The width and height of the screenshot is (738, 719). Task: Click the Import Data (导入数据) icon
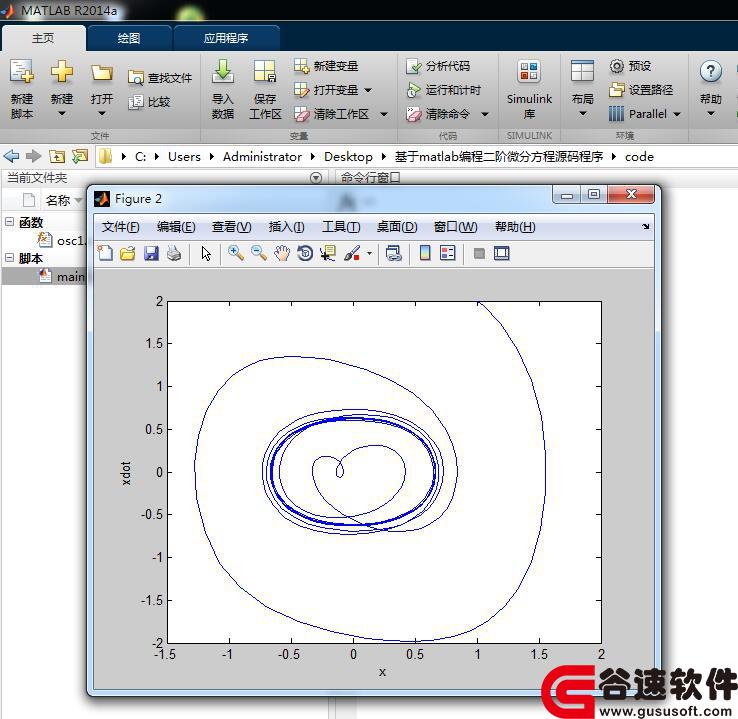tap(223, 72)
